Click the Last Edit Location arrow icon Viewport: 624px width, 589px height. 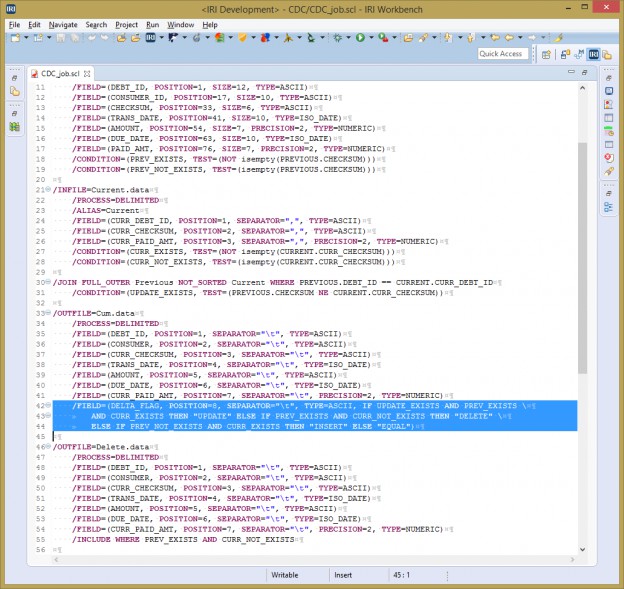coord(495,38)
